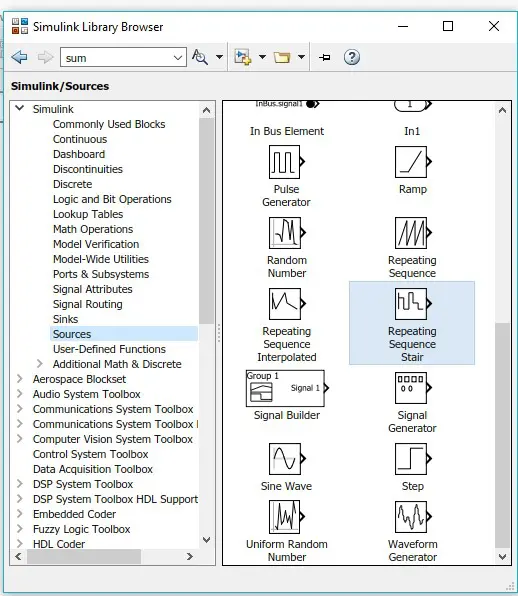The image size is (518, 596).
Task: Open the Ports & Subsystems library
Action: pos(101,274)
